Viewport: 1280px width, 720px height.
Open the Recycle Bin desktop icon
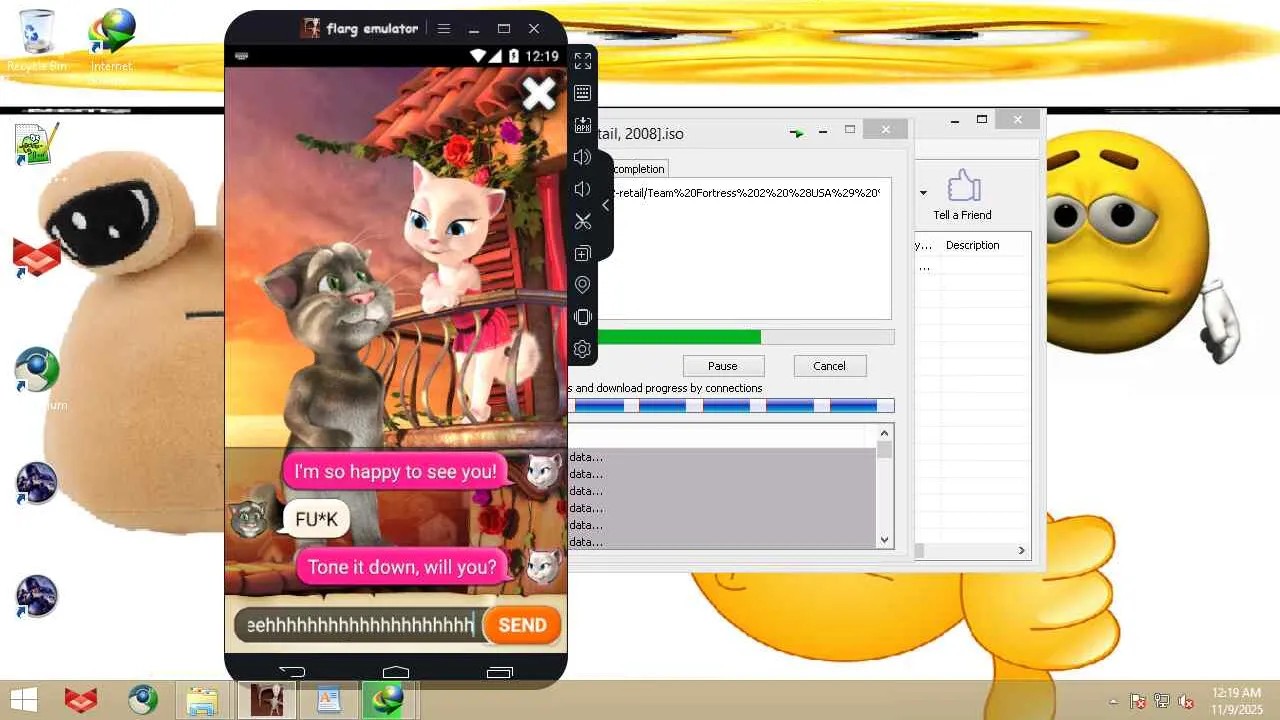[37, 42]
